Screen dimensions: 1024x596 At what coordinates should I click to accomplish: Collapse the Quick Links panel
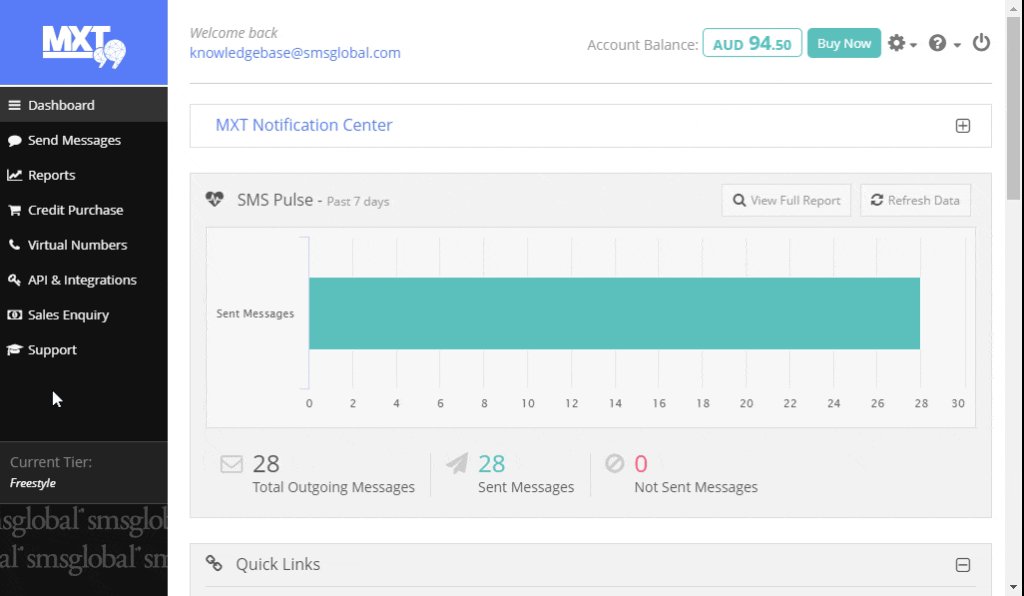pos(962,565)
